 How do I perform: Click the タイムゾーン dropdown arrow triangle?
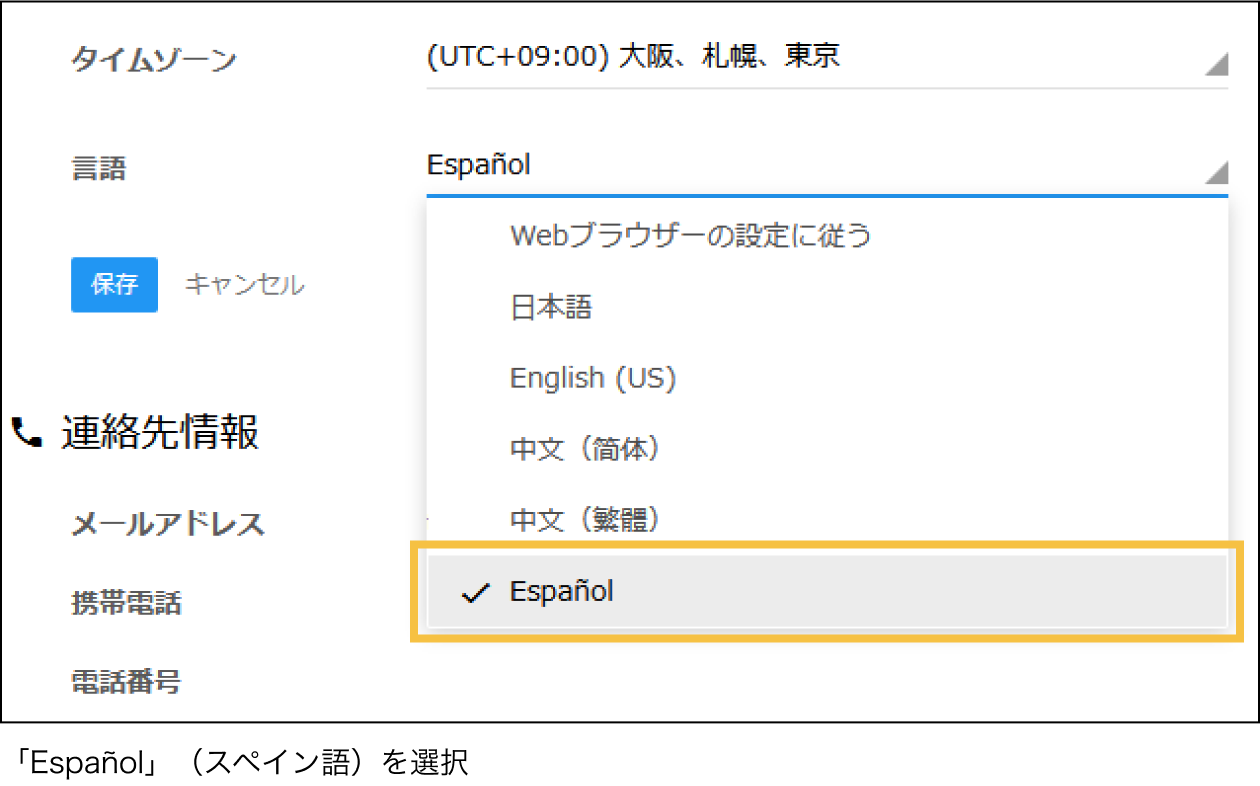[x=1215, y=66]
